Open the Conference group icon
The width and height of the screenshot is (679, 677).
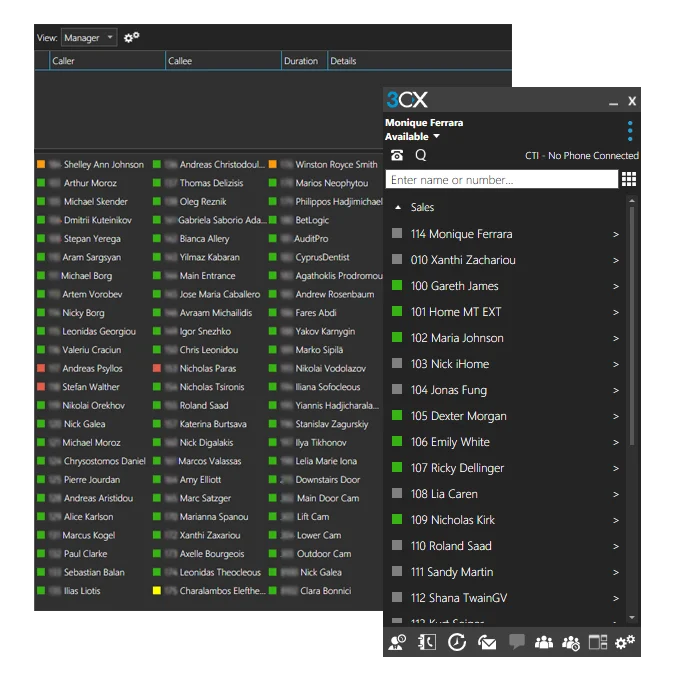coord(544,643)
